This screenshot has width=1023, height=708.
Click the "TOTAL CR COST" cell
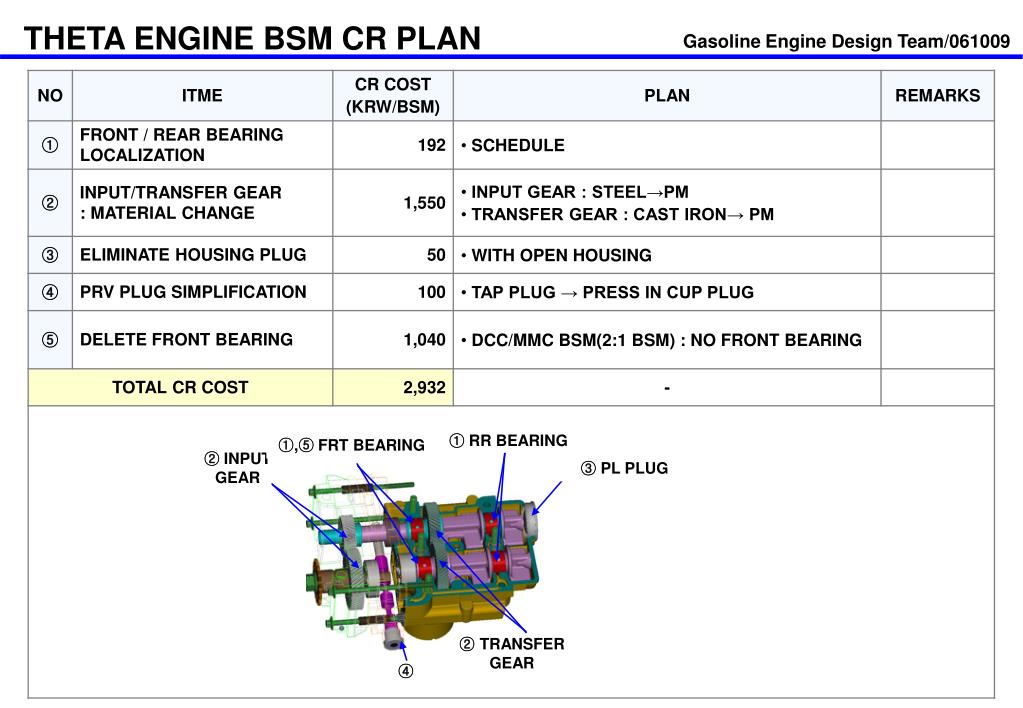tap(181, 387)
